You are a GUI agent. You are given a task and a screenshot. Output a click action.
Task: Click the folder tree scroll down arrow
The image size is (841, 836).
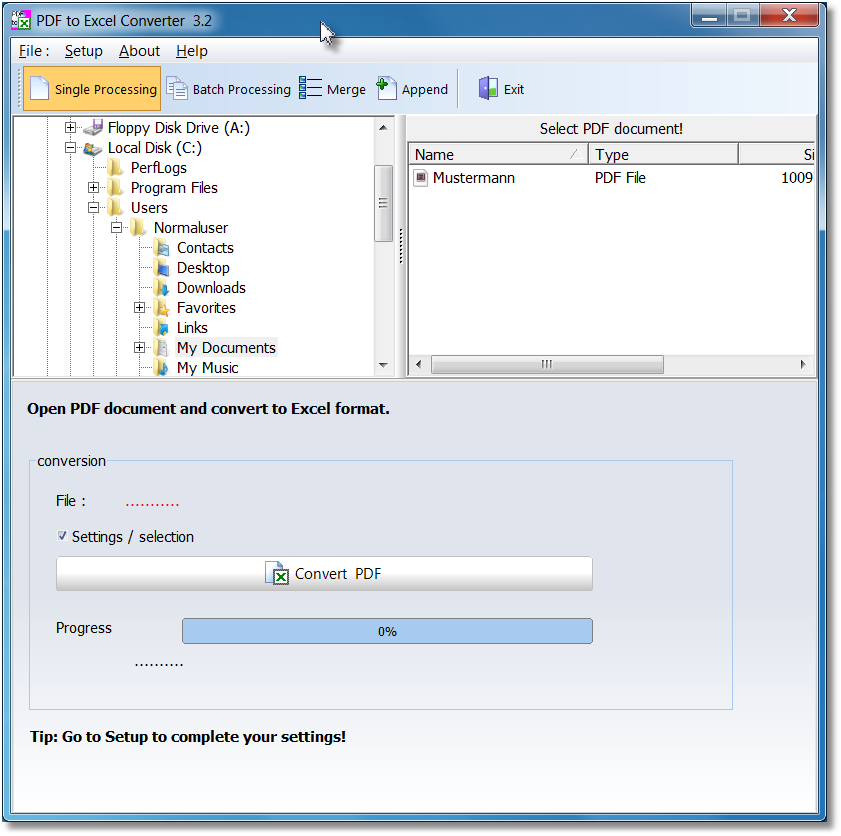[383, 365]
